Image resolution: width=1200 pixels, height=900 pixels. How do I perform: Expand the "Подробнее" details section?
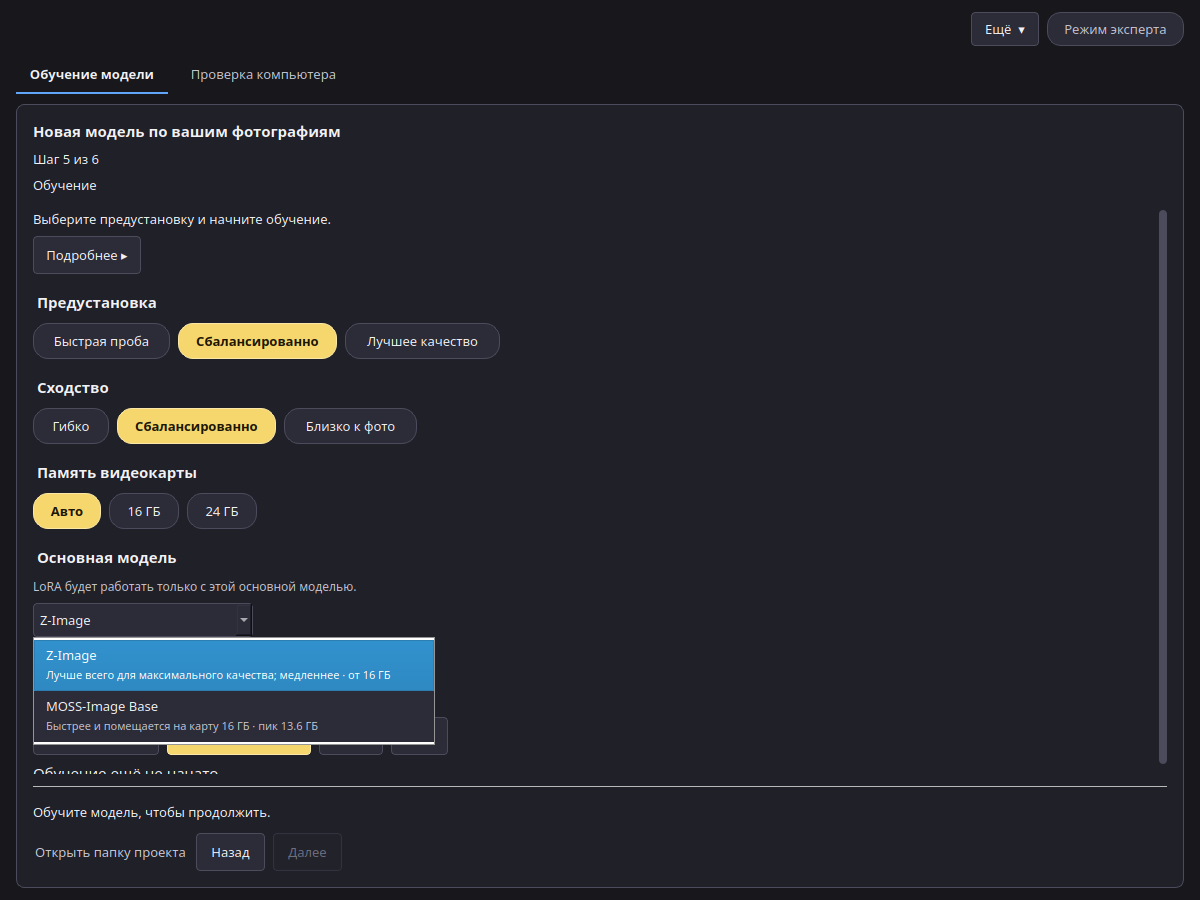point(87,255)
